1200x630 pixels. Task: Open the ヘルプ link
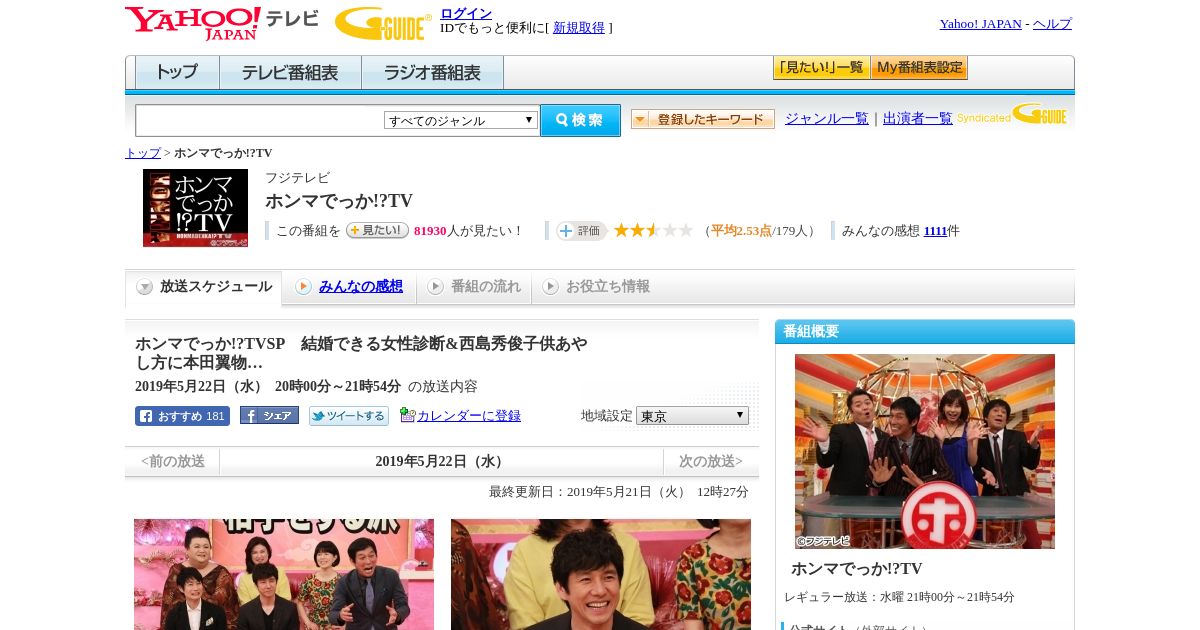(1052, 23)
